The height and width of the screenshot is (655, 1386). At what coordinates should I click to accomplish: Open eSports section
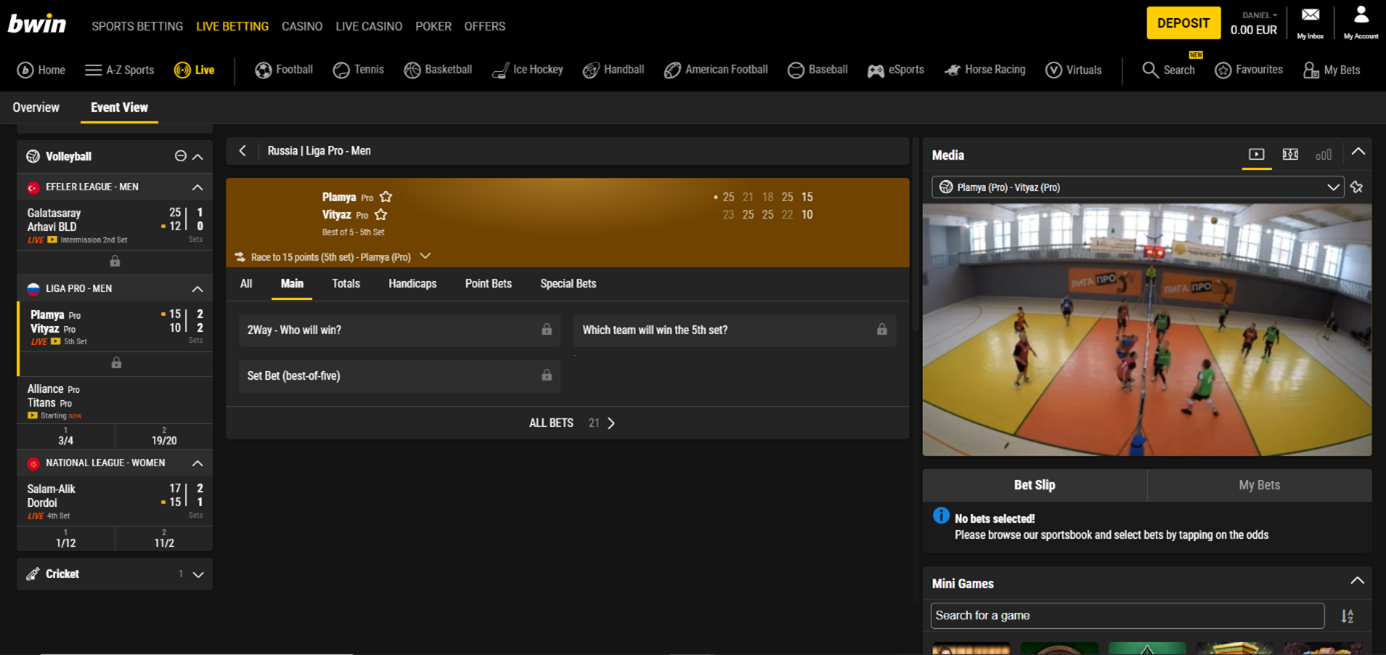pyautogui.click(x=895, y=70)
